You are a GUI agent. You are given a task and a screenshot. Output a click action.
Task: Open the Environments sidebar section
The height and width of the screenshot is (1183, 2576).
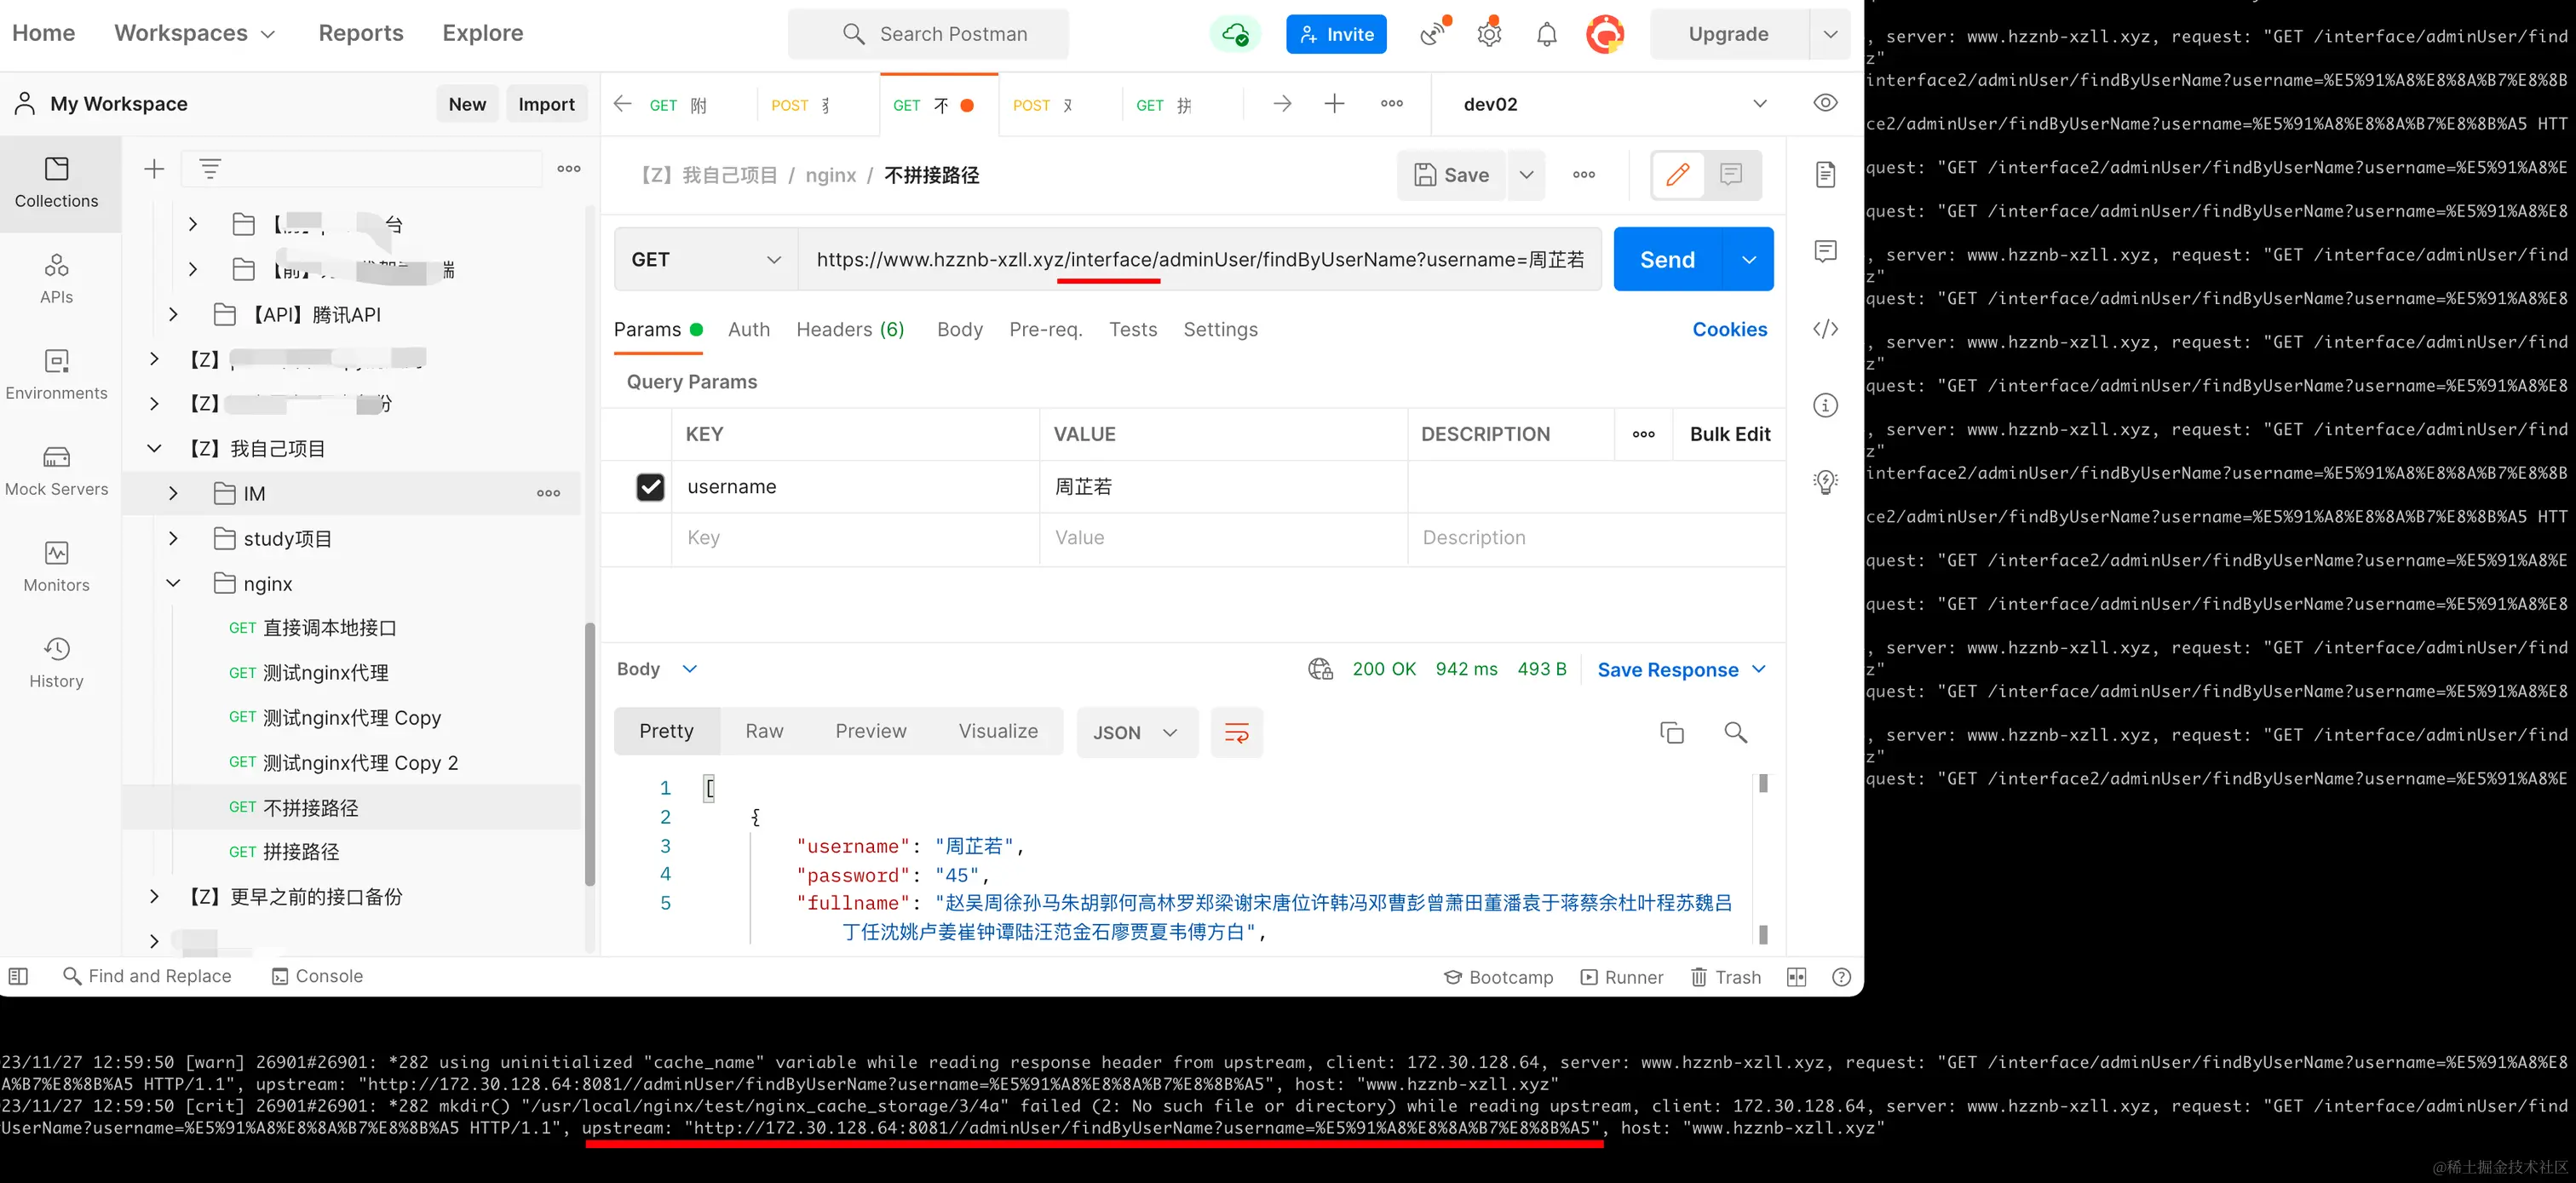click(x=56, y=373)
